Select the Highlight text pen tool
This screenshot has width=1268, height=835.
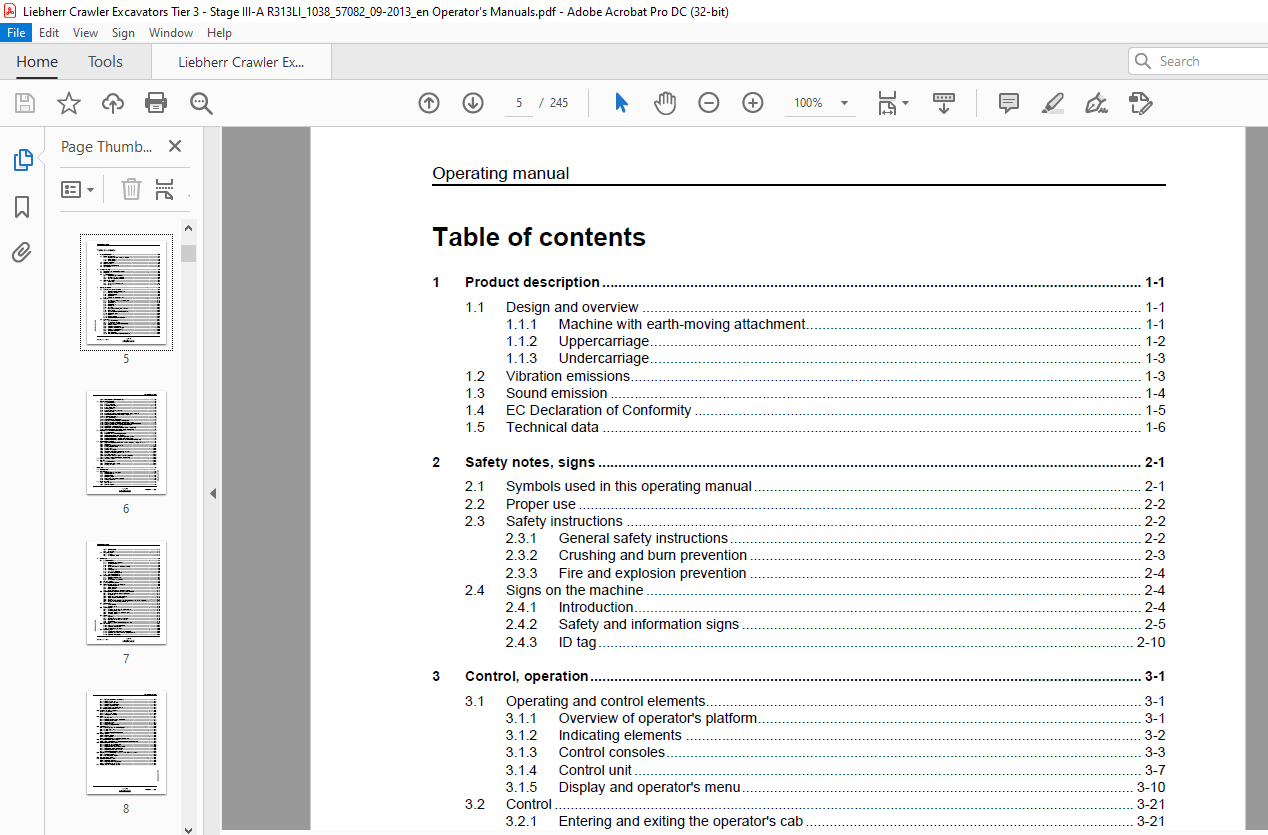(x=1052, y=103)
